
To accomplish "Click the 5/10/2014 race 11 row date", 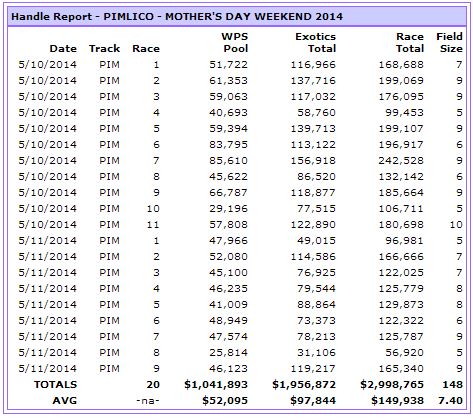I will point(48,225).
